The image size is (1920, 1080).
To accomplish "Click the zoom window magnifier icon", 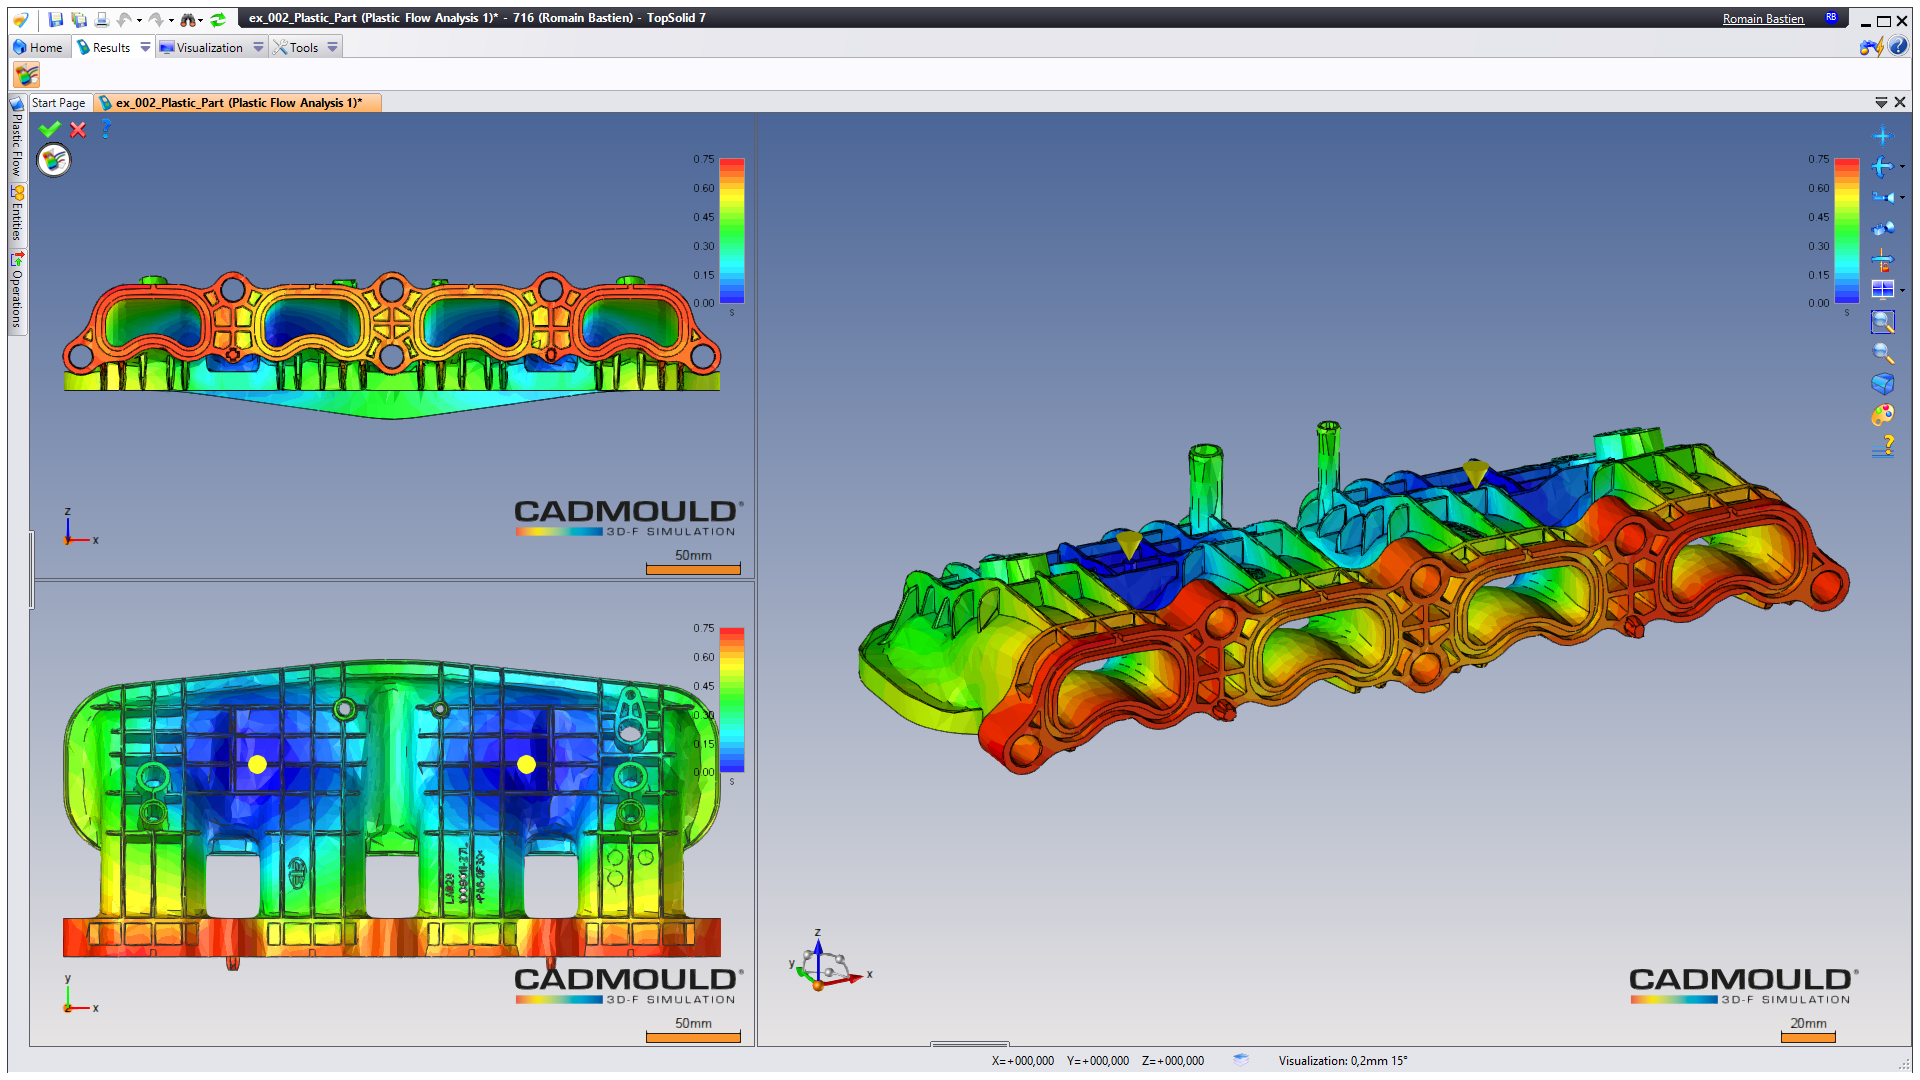I will click(x=1882, y=322).
